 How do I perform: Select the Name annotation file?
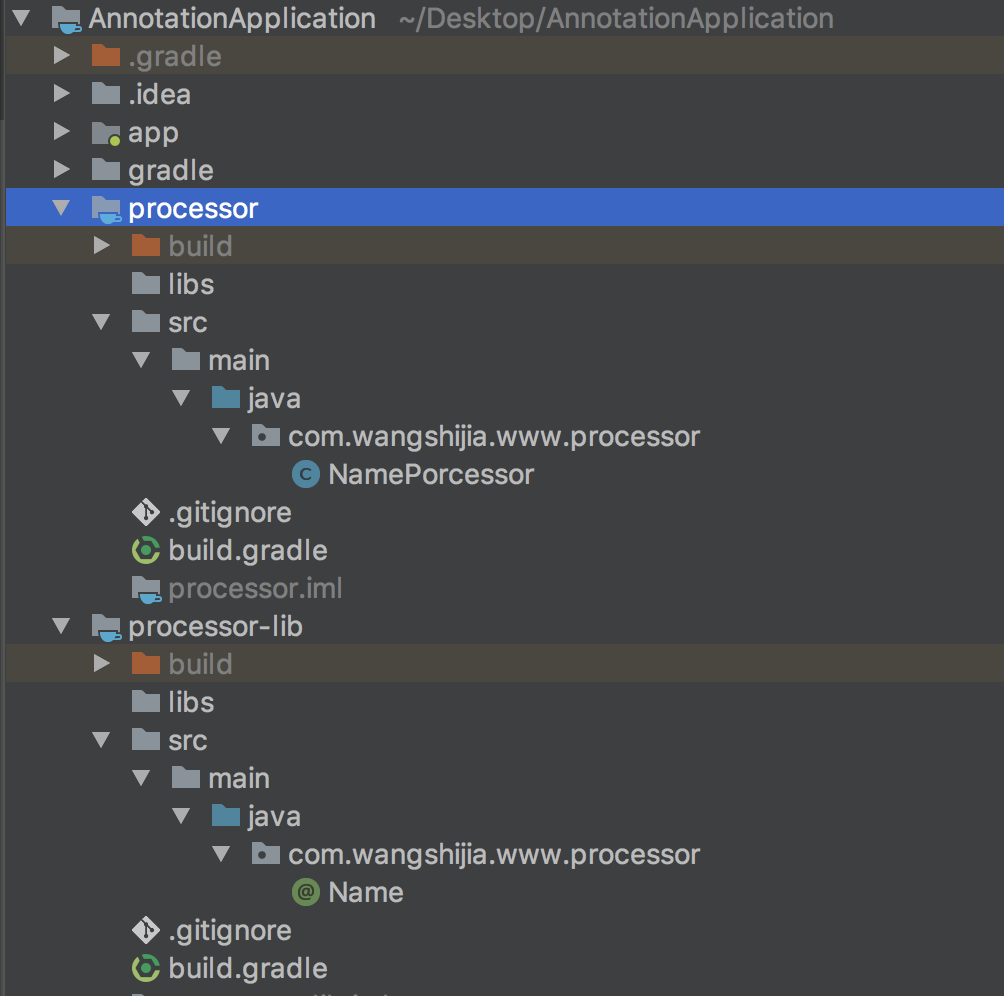click(366, 892)
